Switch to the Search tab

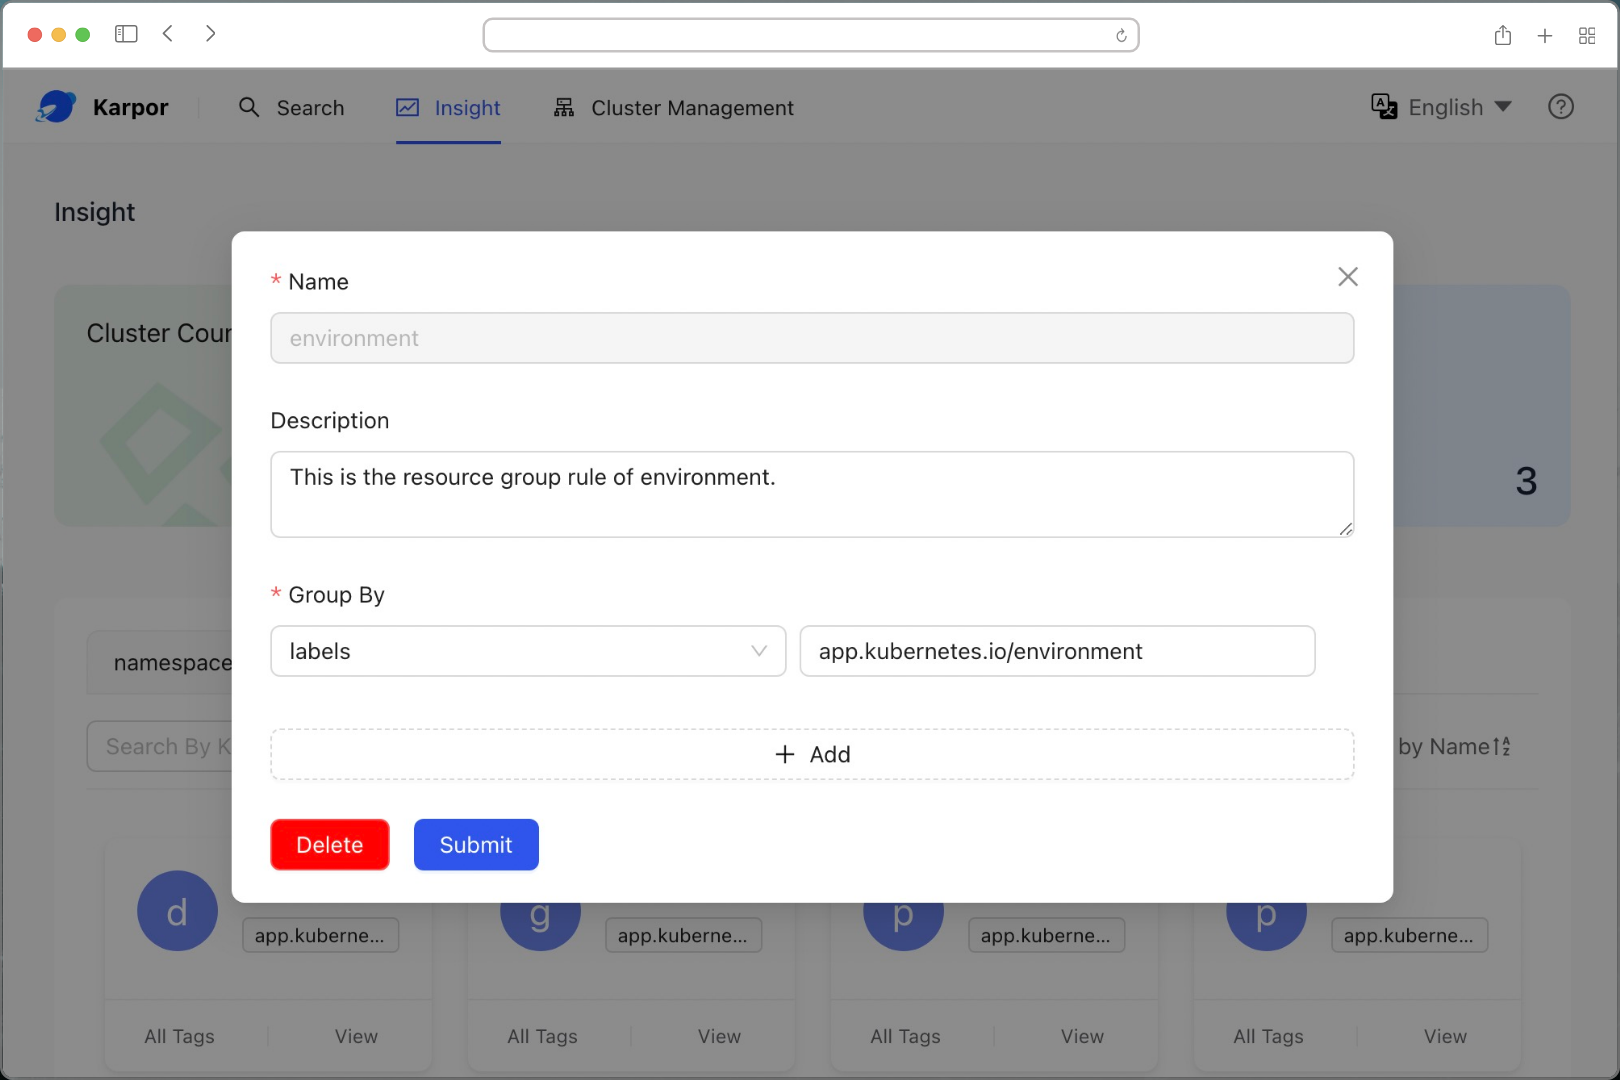tap(291, 108)
